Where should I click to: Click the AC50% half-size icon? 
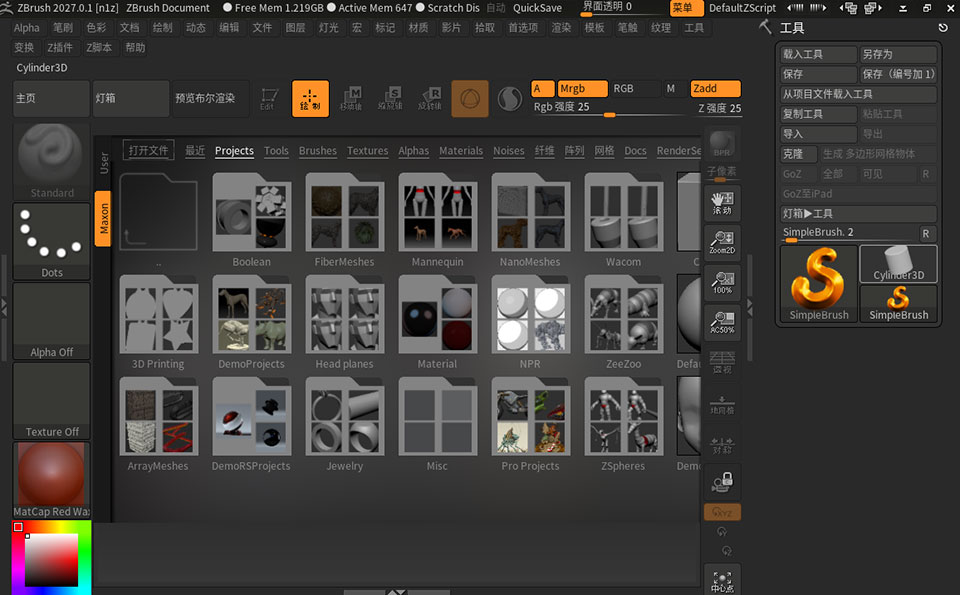tap(722, 322)
